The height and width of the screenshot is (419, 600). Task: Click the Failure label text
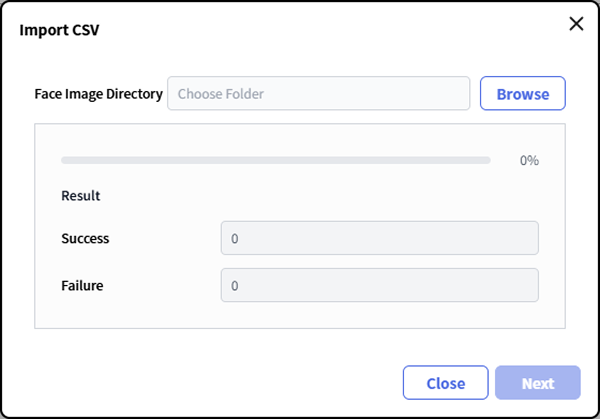coord(82,285)
